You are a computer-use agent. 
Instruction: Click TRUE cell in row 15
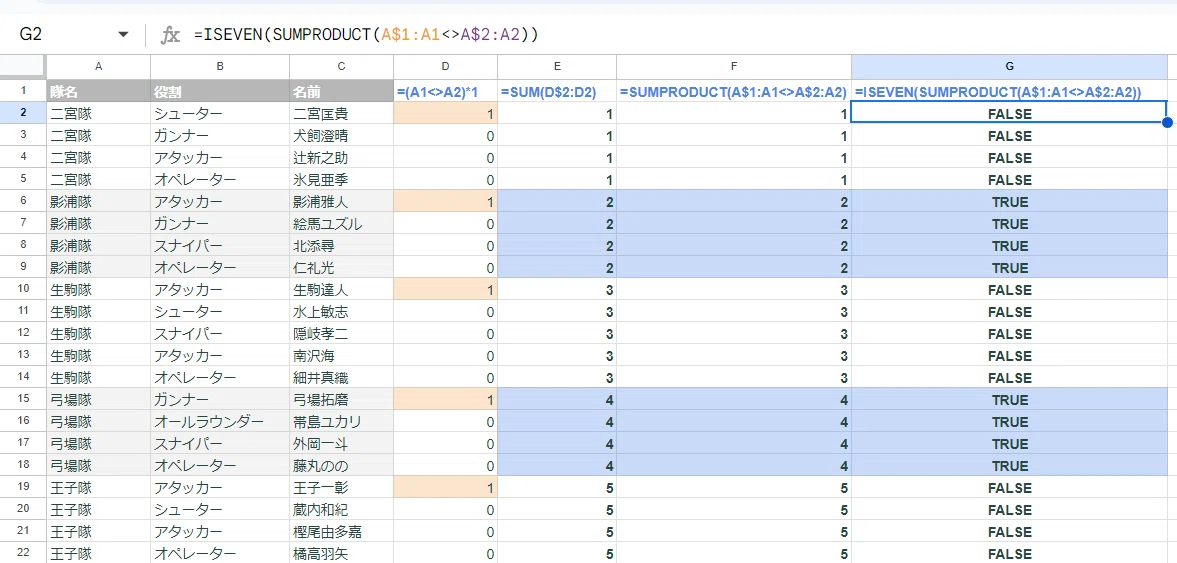click(x=1010, y=399)
